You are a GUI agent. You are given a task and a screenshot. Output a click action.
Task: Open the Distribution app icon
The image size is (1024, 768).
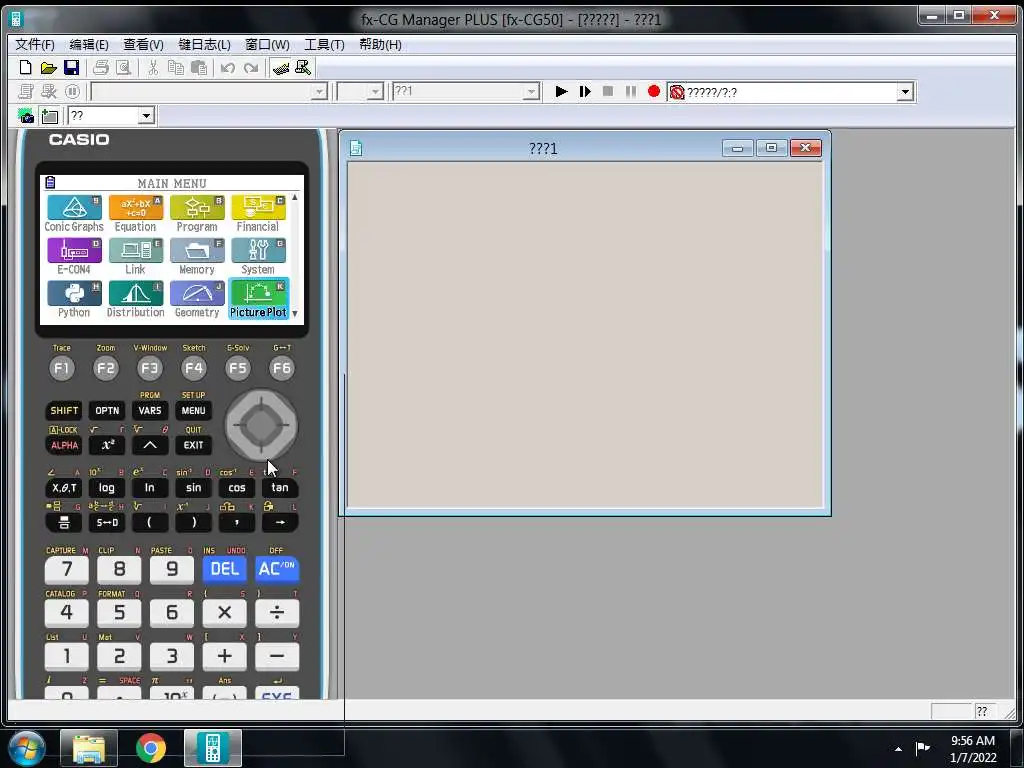(x=135, y=299)
